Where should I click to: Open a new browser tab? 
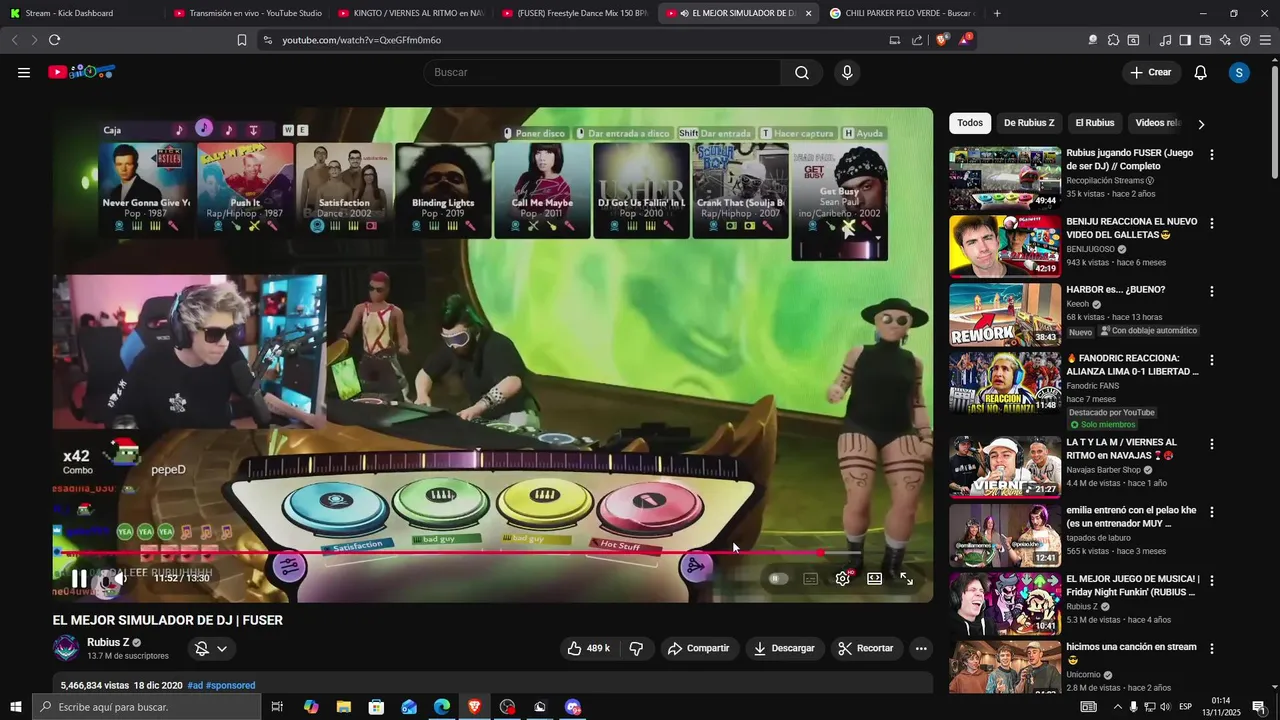[997, 13]
